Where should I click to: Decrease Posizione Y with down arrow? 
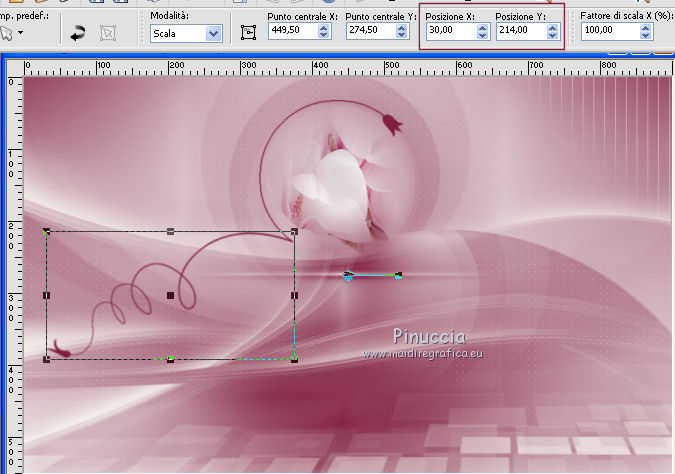[552, 35]
